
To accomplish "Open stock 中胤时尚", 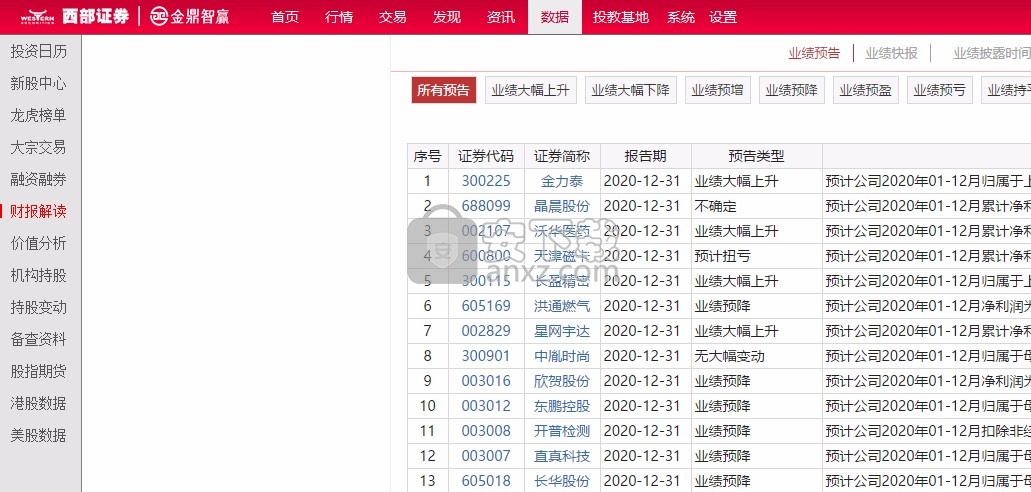I will tap(562, 356).
